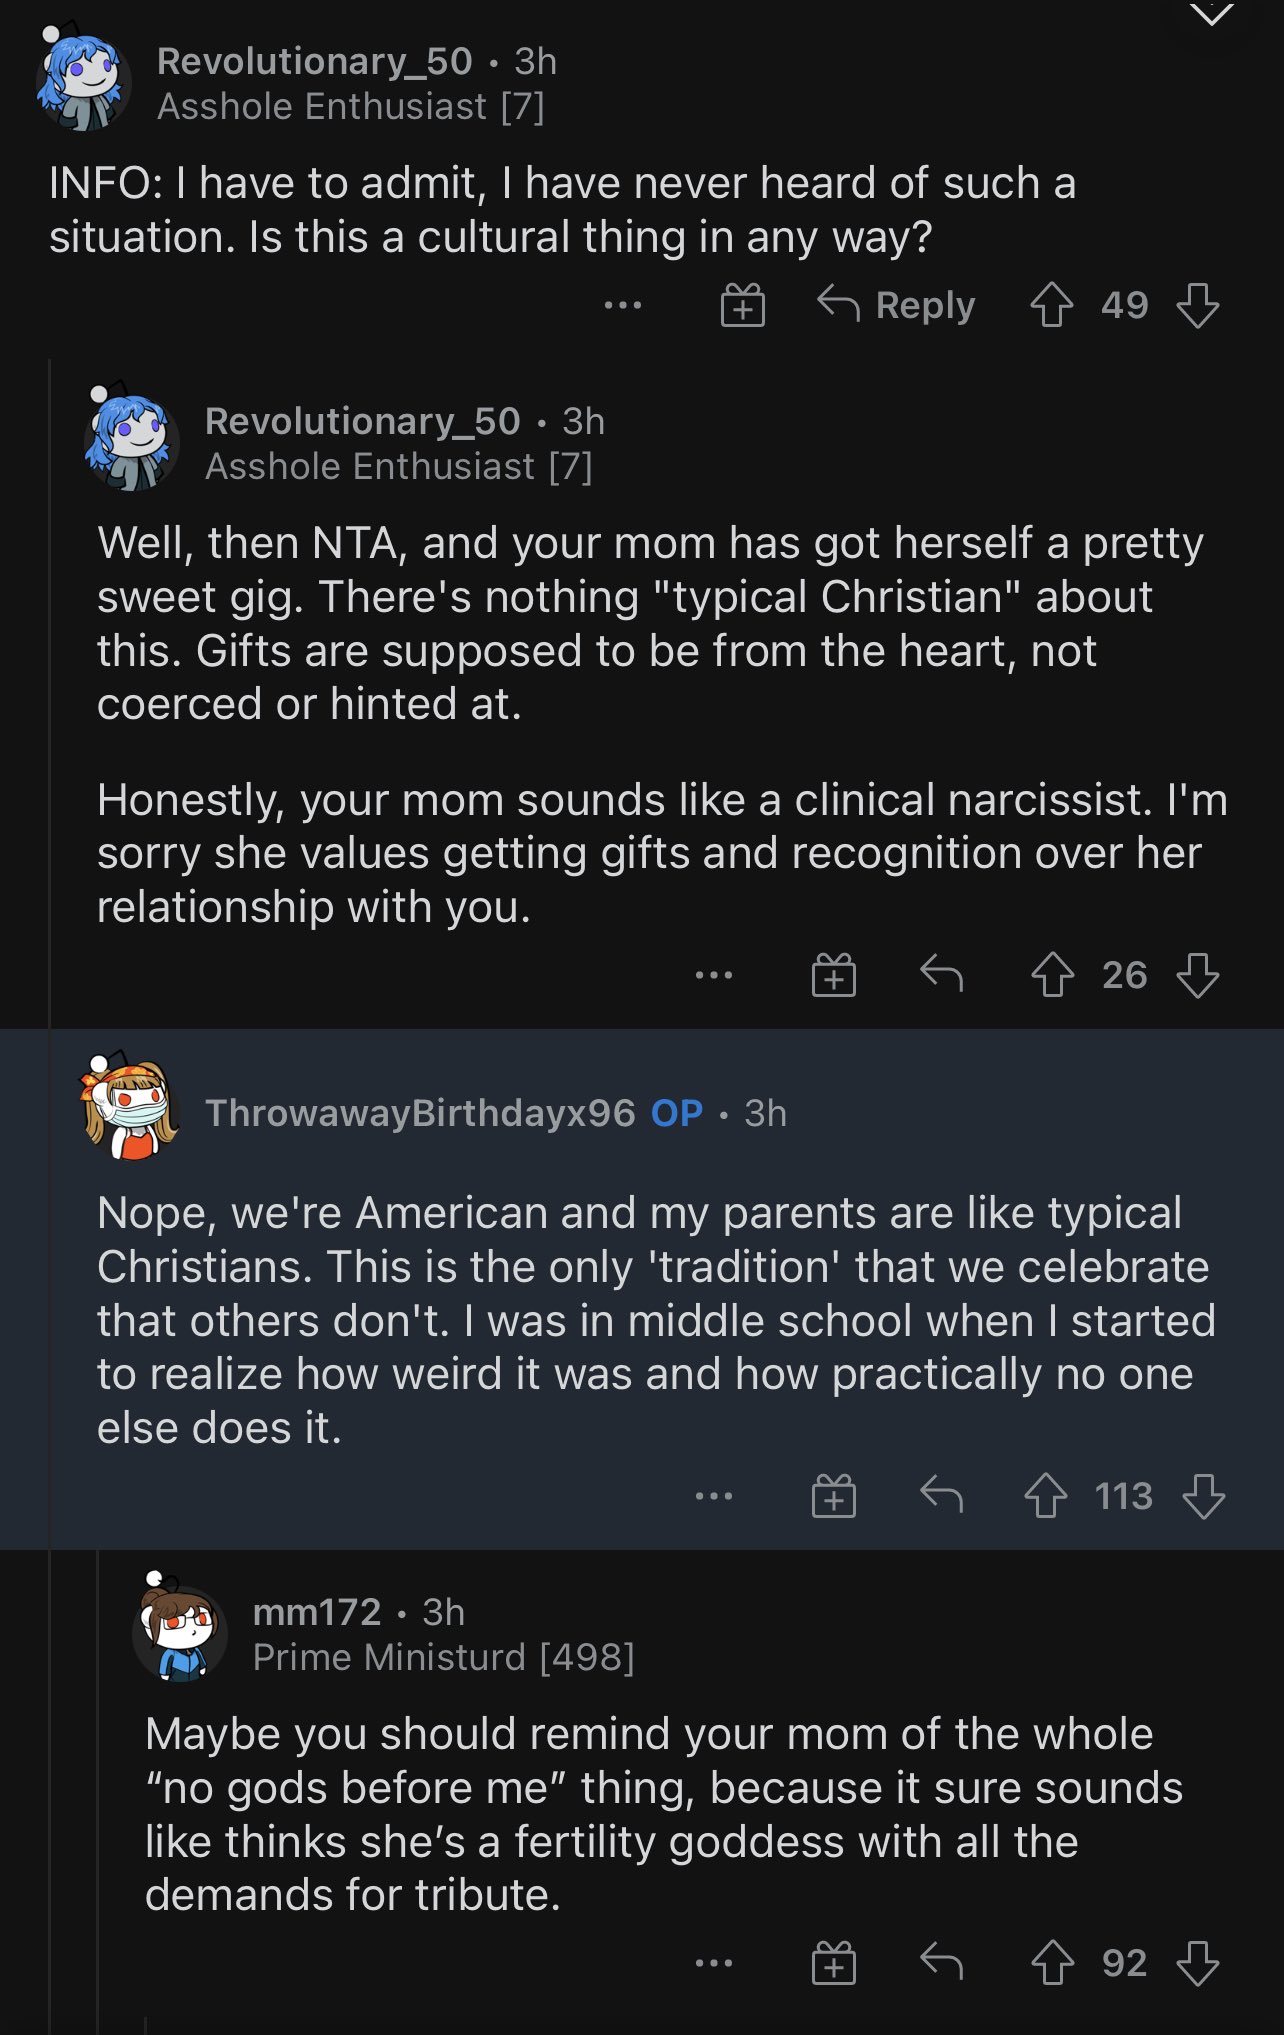
Task: Upvote the comment with 49 points
Action: click(x=1052, y=305)
